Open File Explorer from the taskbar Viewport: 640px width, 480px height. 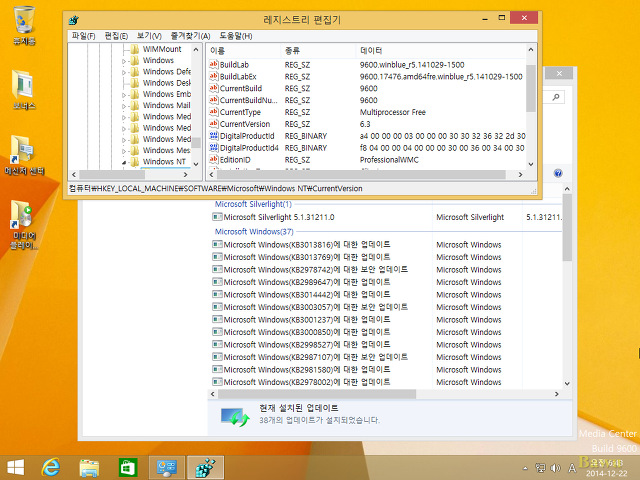pyautogui.click(x=89, y=467)
